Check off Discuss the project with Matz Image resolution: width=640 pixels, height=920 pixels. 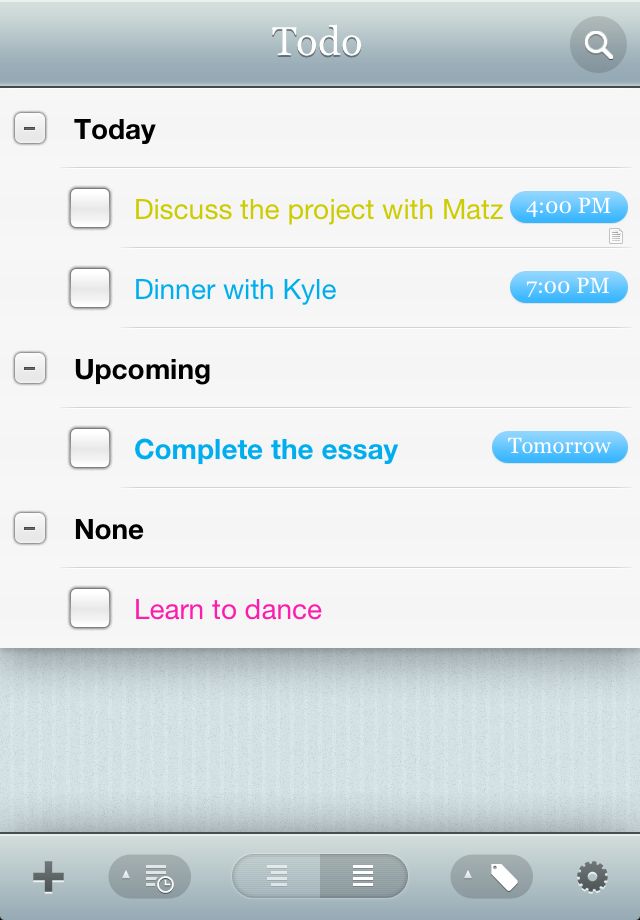[x=90, y=208]
